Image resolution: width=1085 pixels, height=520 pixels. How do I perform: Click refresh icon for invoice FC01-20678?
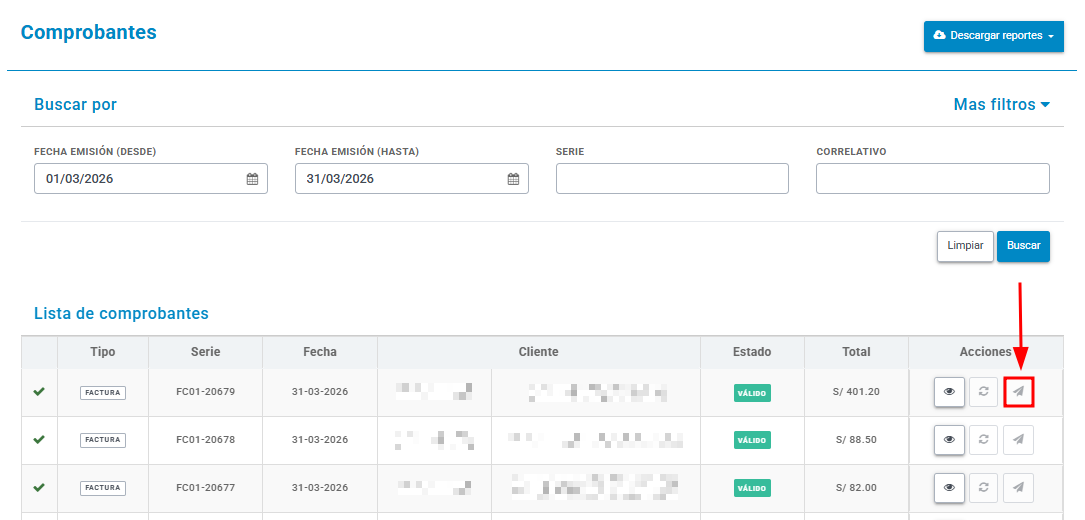tap(983, 440)
